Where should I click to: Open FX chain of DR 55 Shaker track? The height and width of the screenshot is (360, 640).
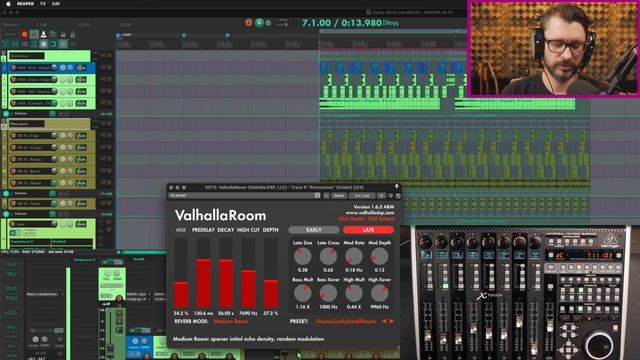tap(81, 183)
